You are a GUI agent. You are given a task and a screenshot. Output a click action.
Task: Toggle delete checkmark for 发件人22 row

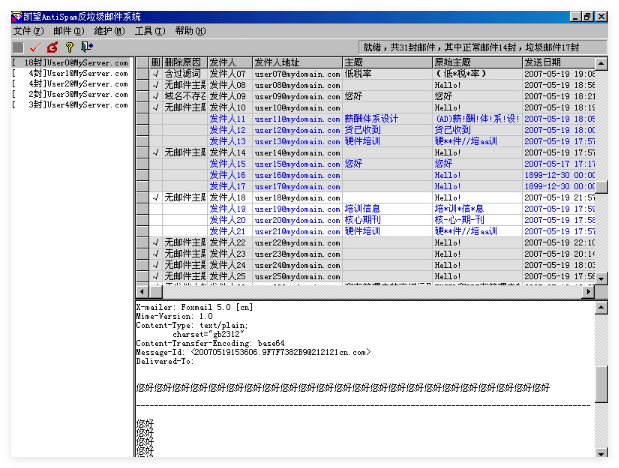tap(156, 243)
